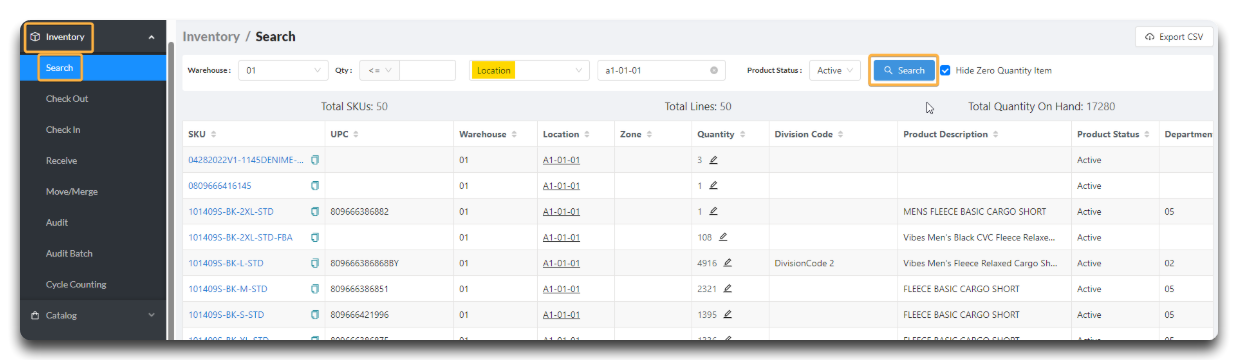The width and height of the screenshot is (1238, 360).
Task: Sort by SKU column sort icon
Action: coord(213,135)
